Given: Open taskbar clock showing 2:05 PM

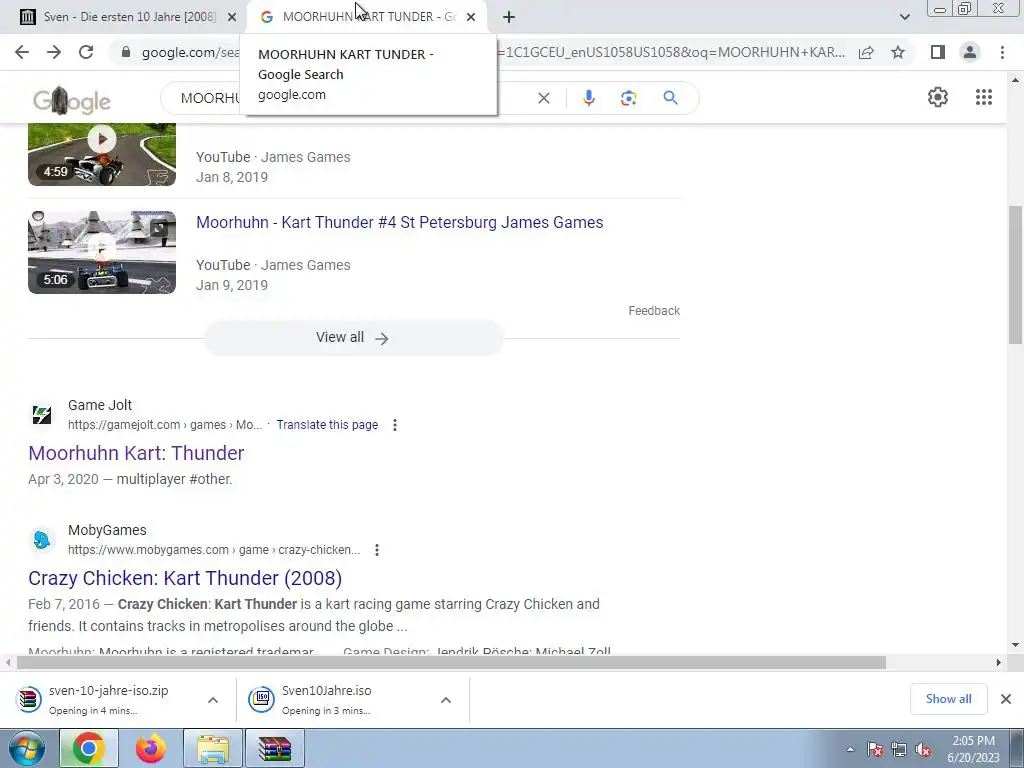Looking at the screenshot, I should 973,749.
